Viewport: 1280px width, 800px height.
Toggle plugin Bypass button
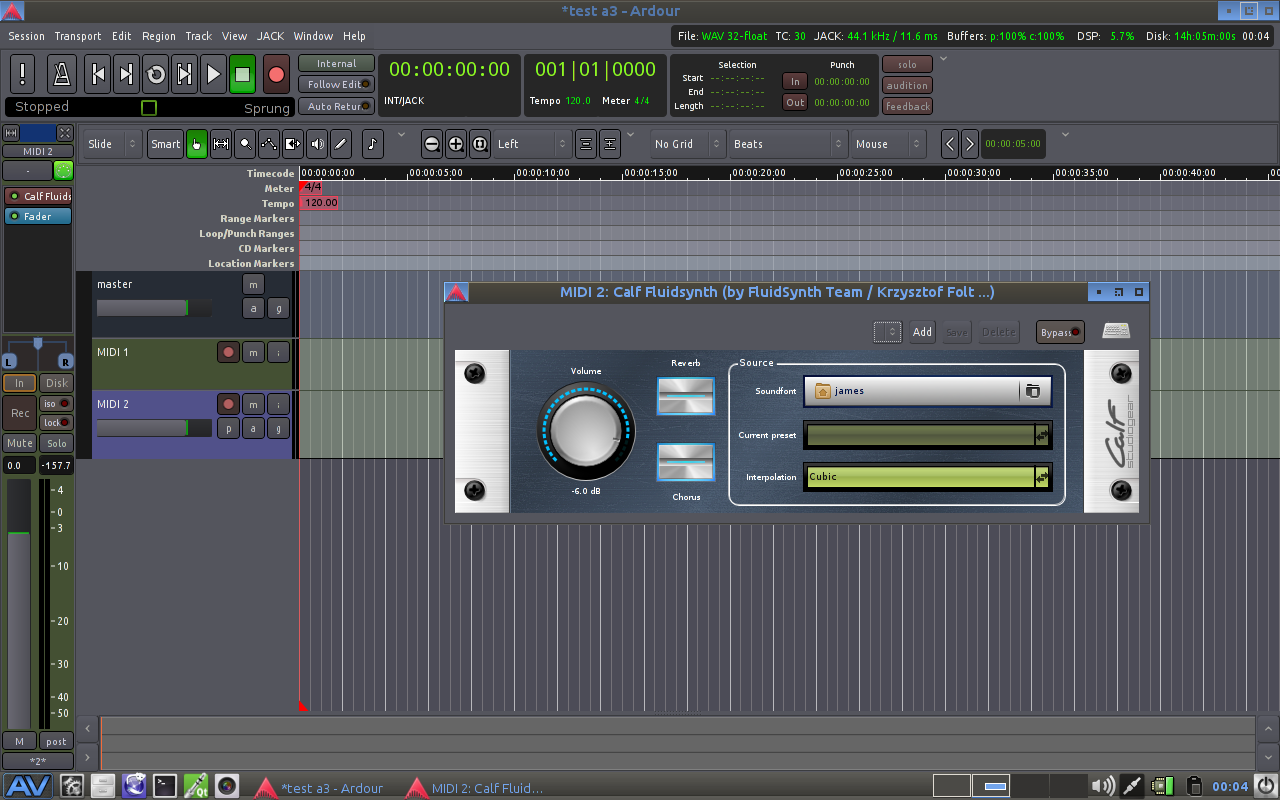(1060, 332)
